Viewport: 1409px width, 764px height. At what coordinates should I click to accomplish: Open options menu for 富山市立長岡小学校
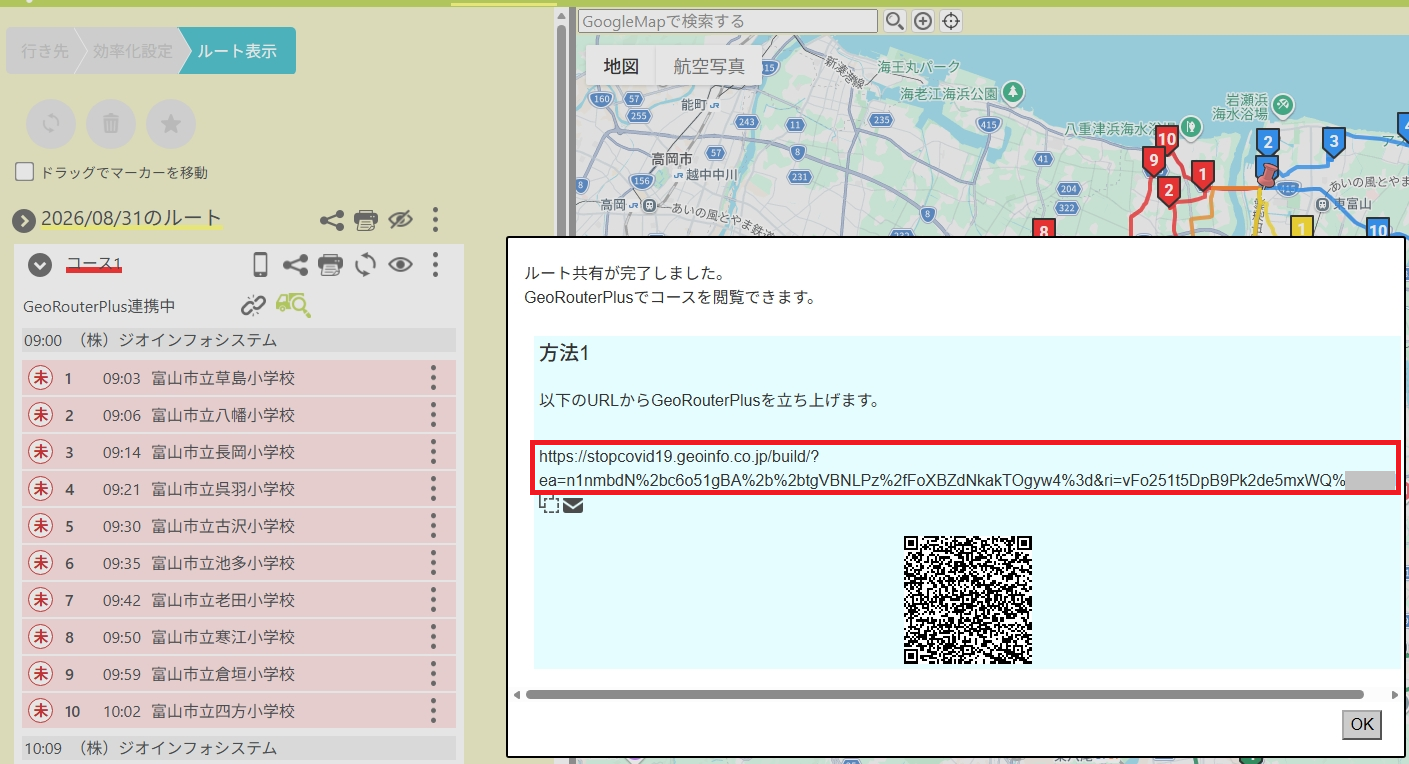coord(433,452)
